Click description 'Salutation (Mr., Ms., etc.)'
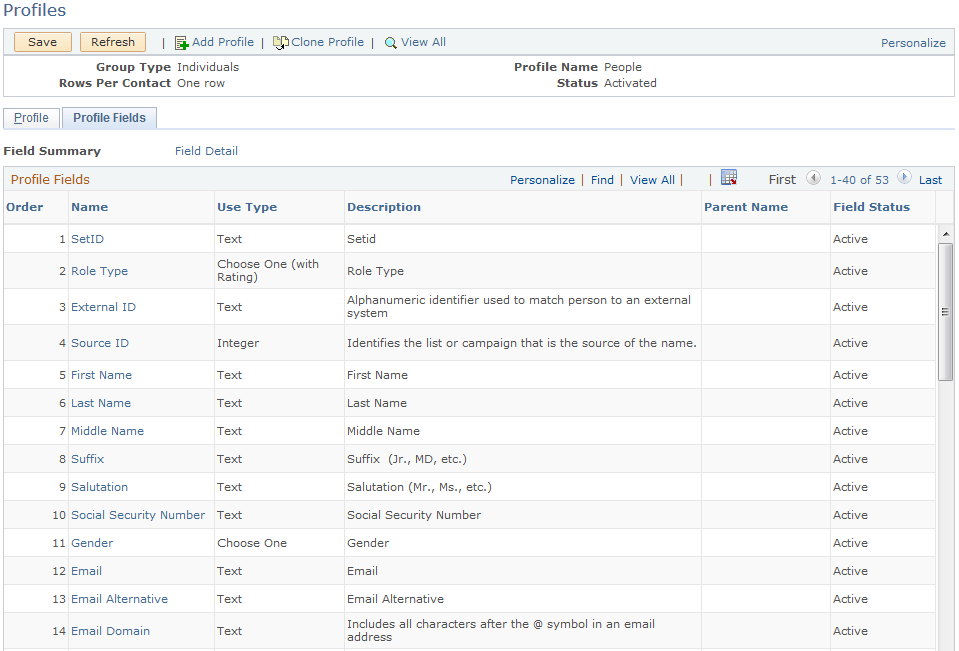The height and width of the screenshot is (651, 959). pos(420,487)
